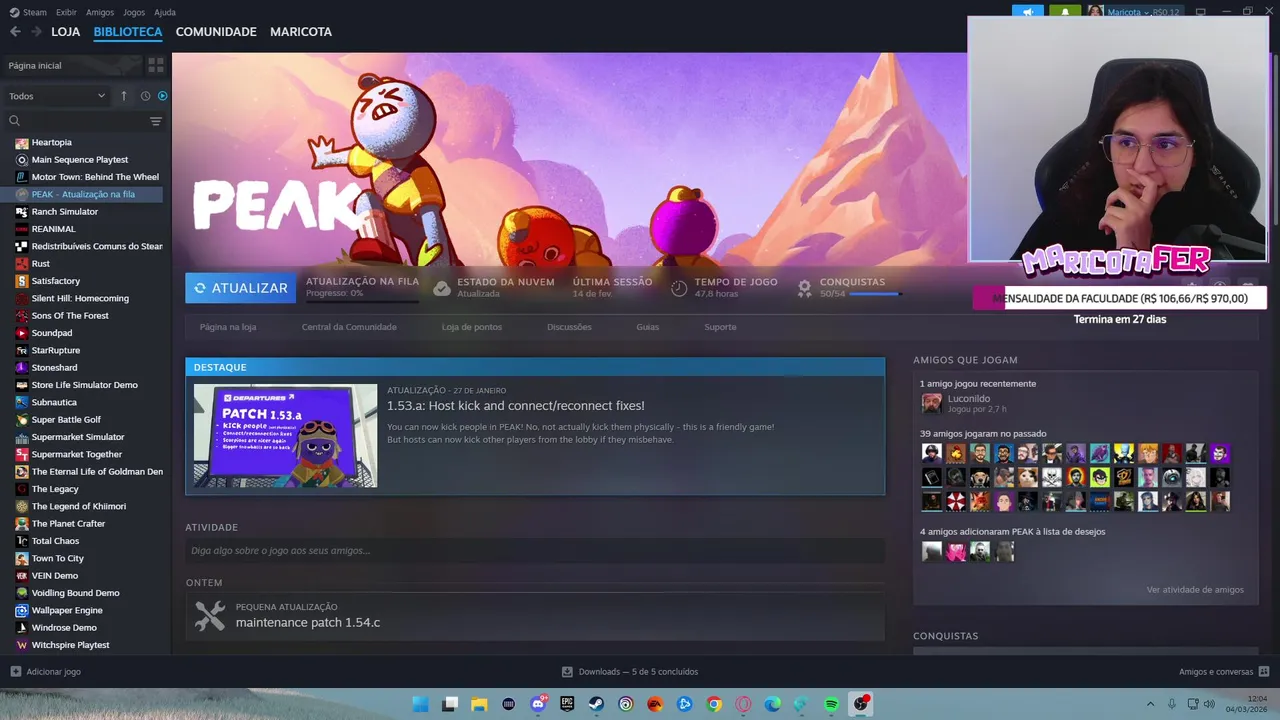Open Google Chrome in taskbar
This screenshot has height=720, width=1280.
(714, 704)
